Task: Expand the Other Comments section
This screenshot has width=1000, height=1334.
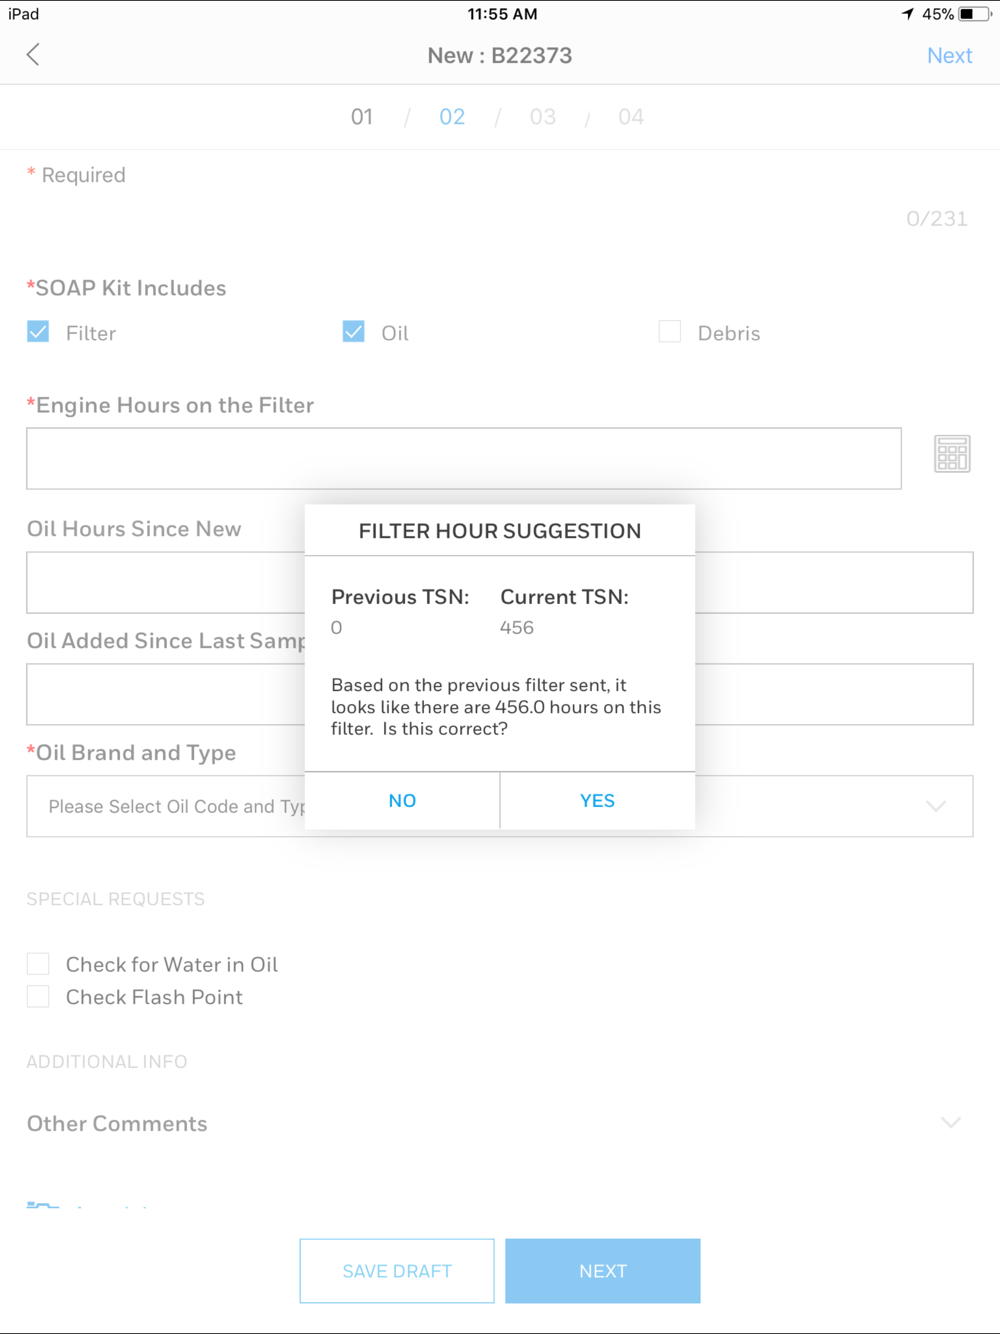Action: coord(951,1123)
